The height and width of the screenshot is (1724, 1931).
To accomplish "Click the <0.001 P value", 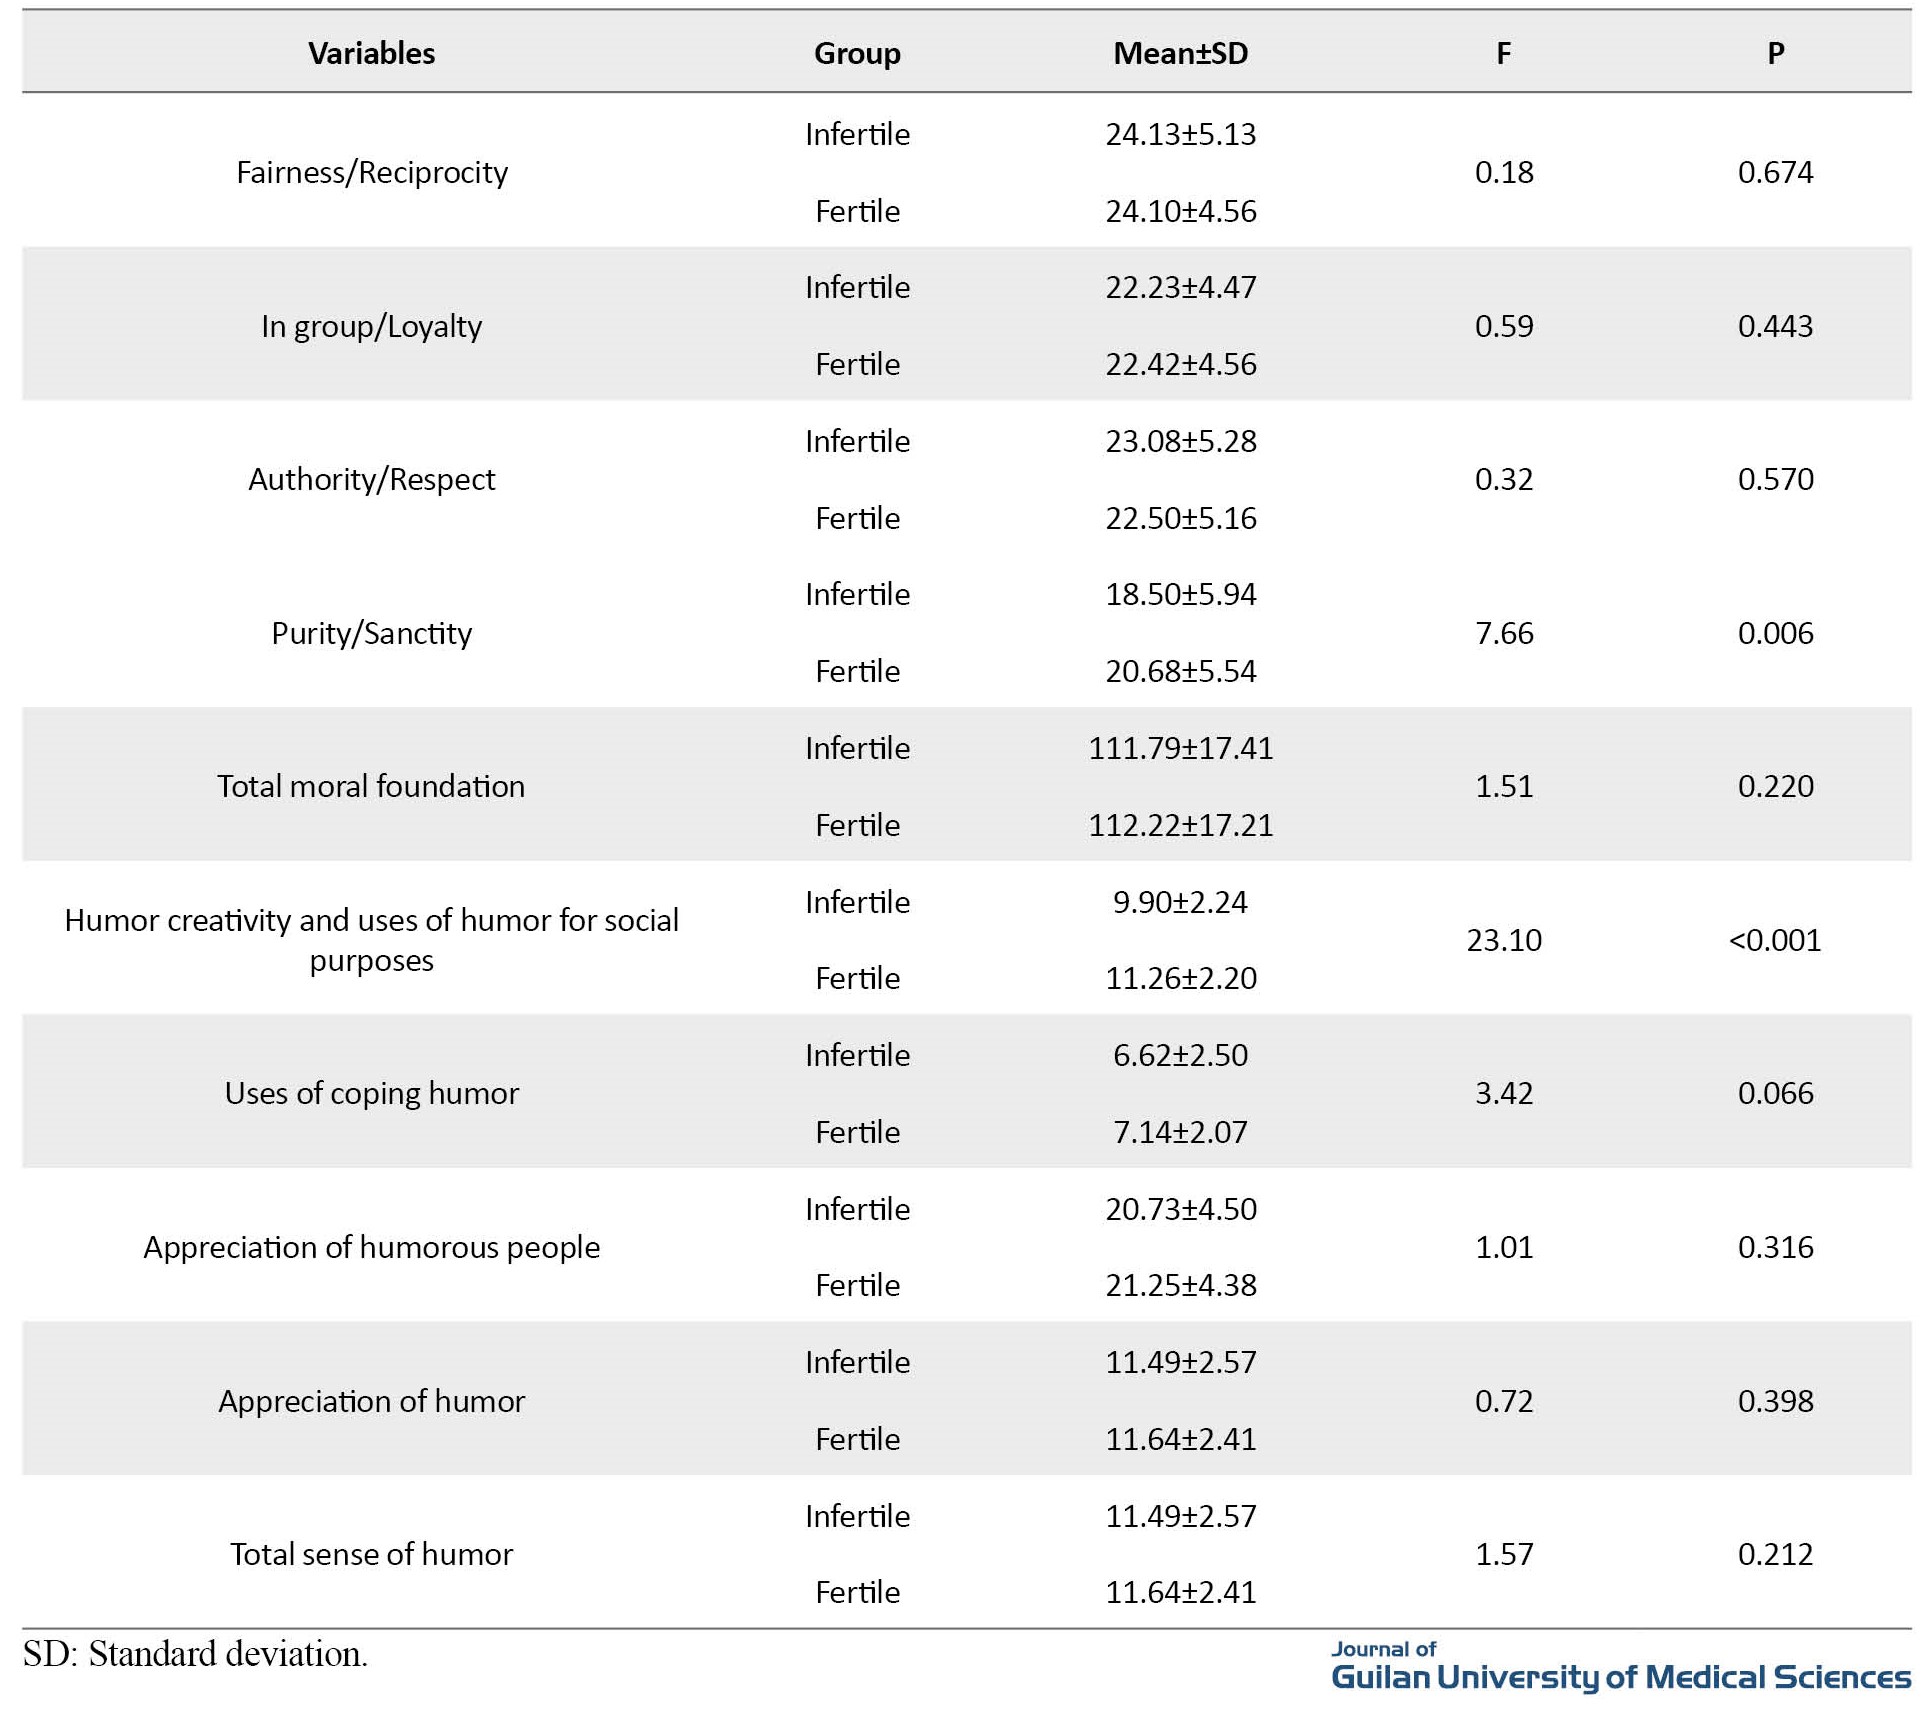I will pyautogui.click(x=1775, y=940).
